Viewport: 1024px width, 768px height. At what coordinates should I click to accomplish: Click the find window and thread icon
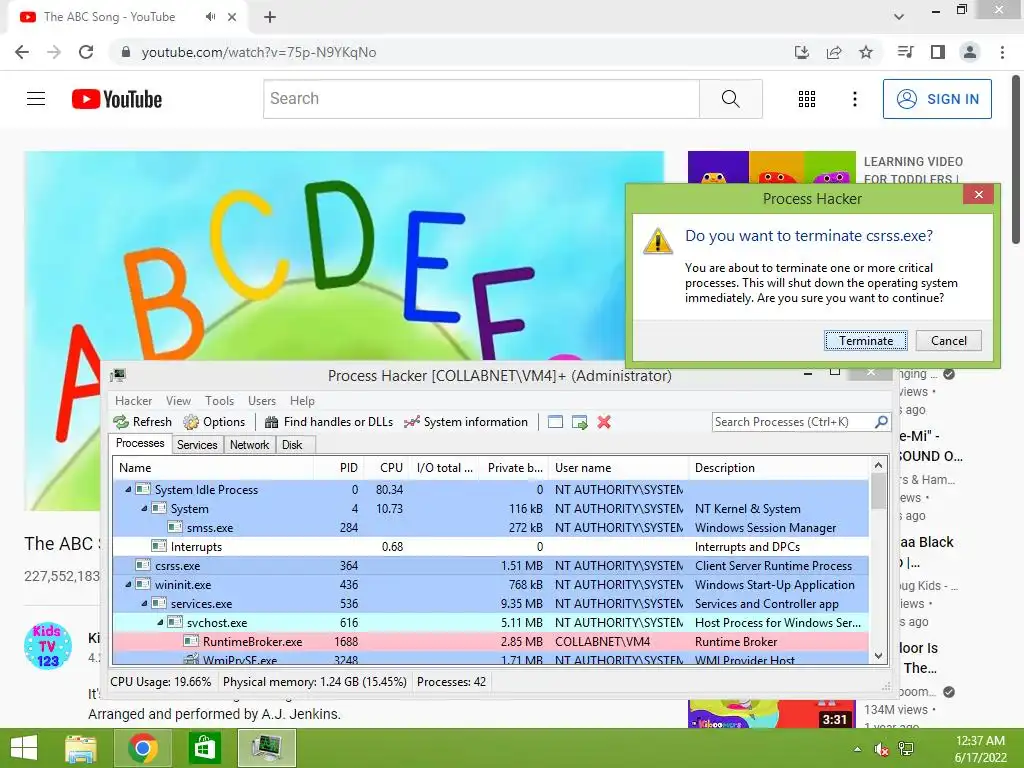(x=579, y=422)
